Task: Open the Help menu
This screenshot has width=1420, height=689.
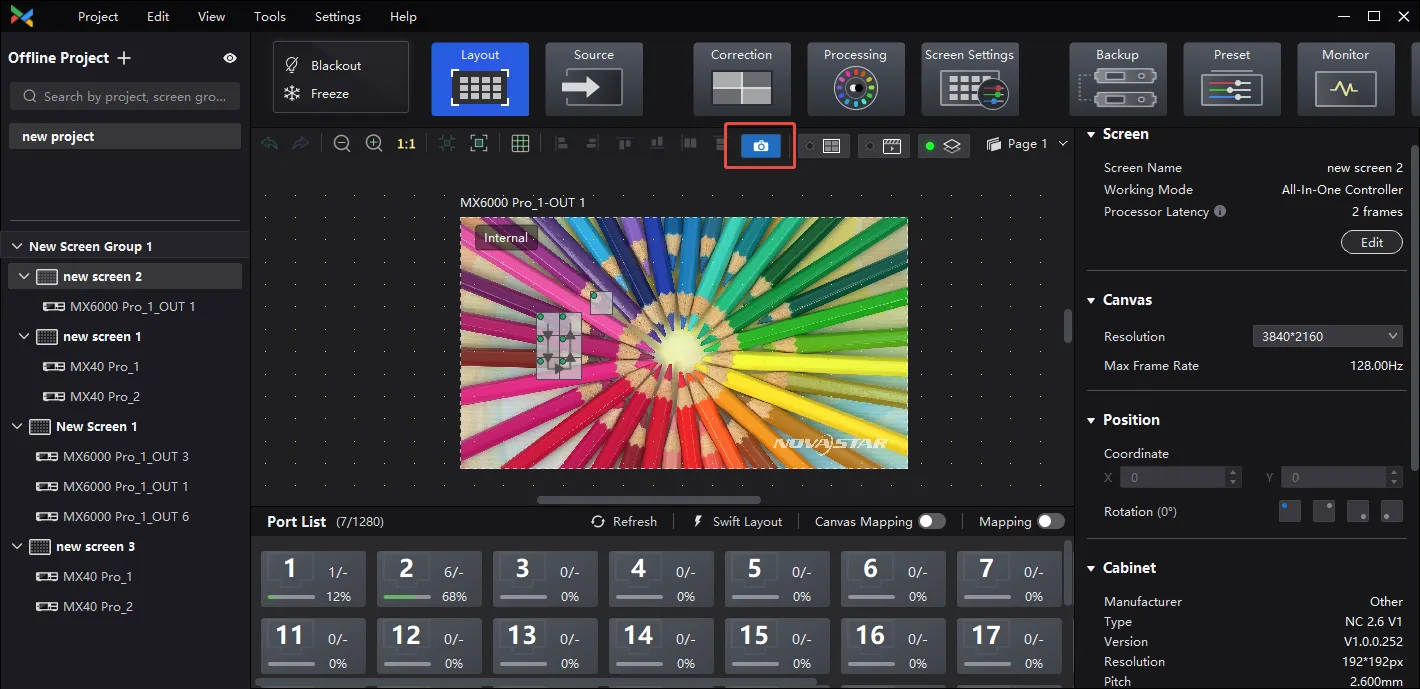Action: [403, 16]
